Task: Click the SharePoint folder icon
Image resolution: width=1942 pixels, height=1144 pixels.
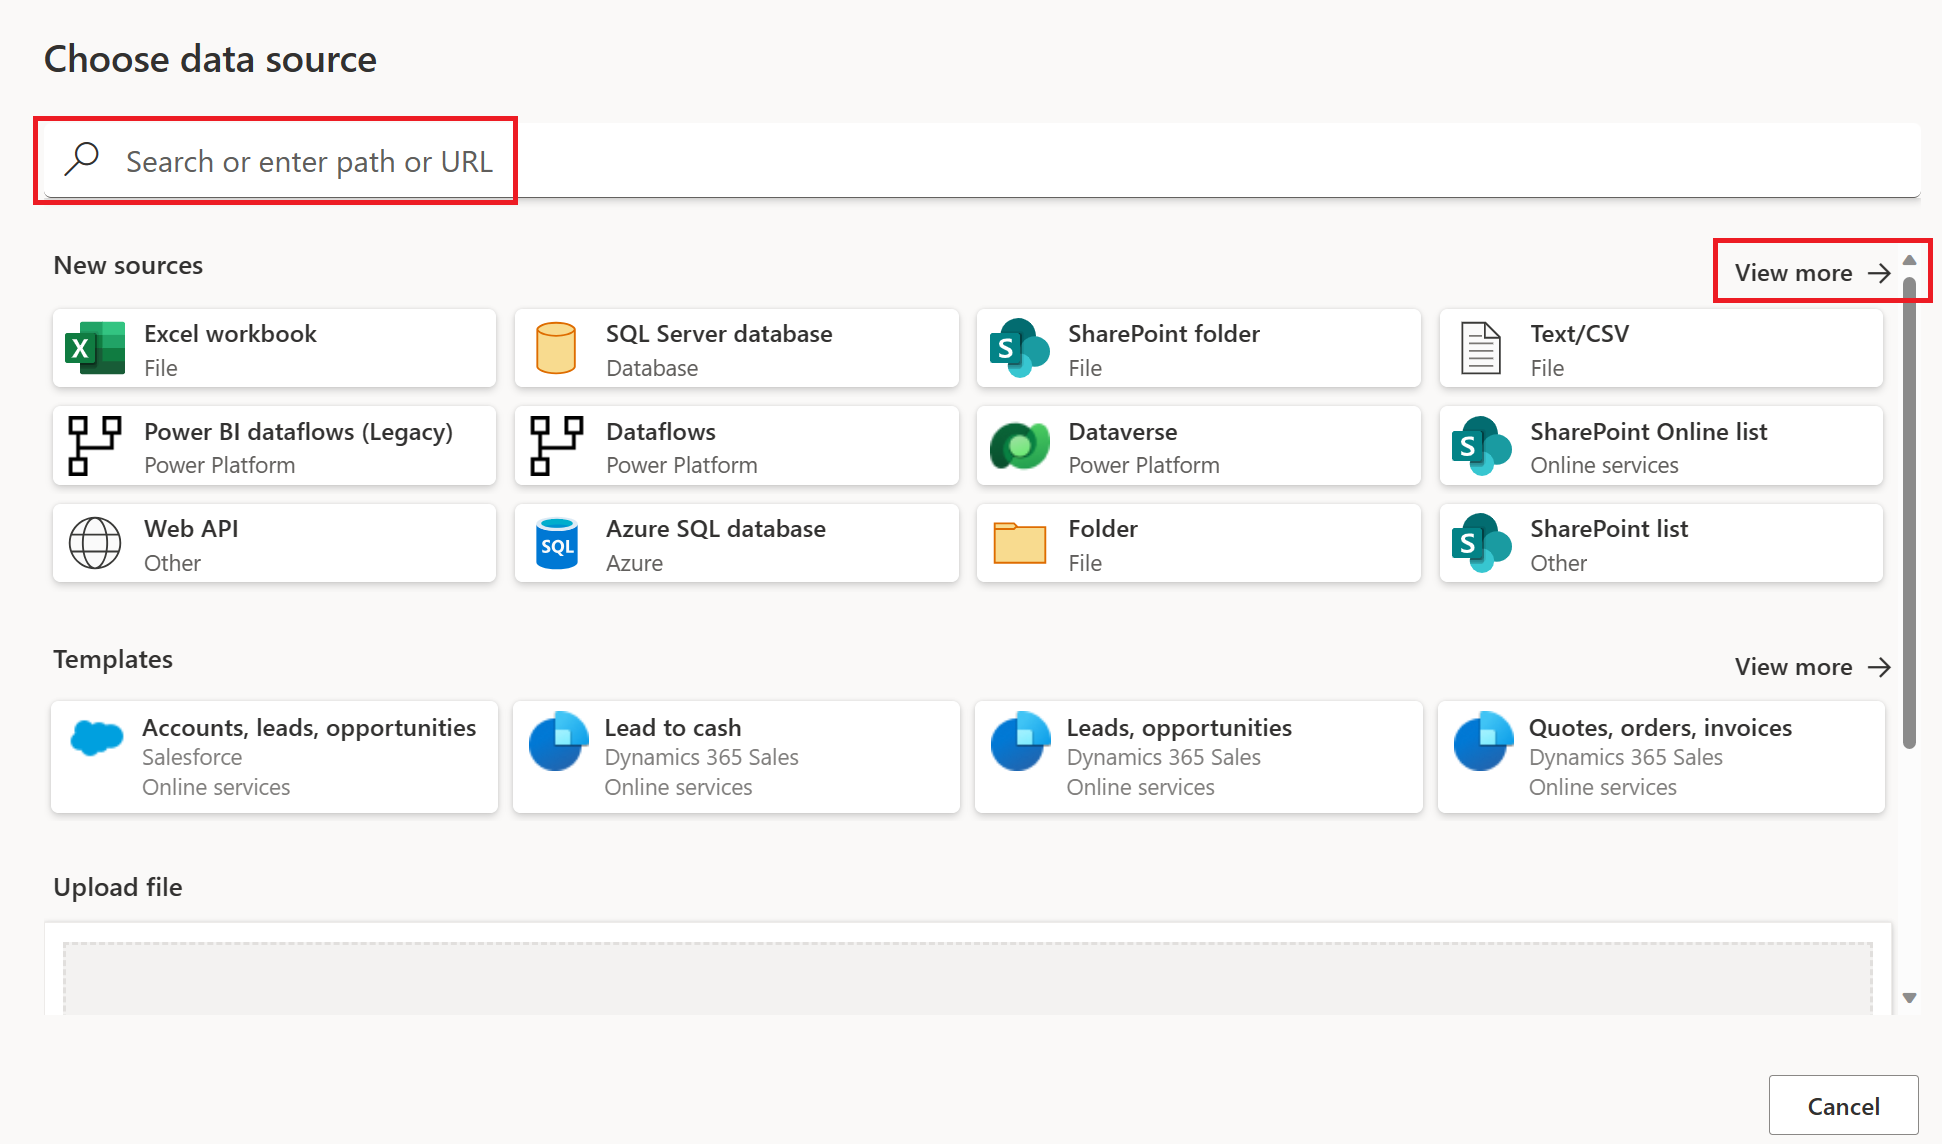Action: pyautogui.click(x=1019, y=348)
